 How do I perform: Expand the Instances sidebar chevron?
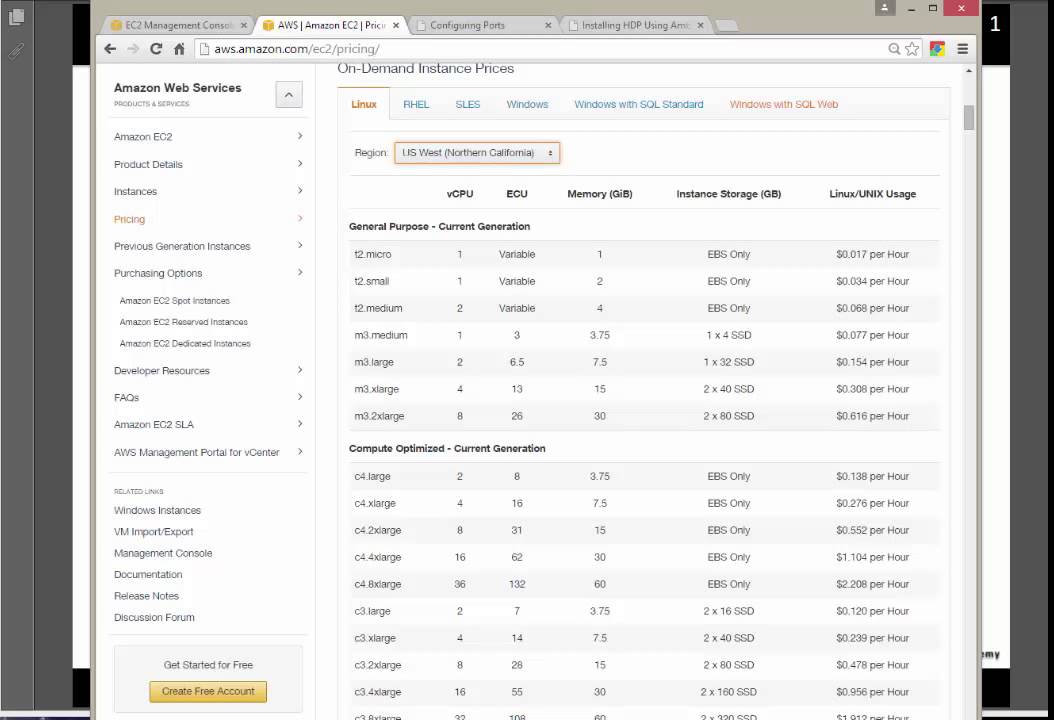tap(300, 190)
